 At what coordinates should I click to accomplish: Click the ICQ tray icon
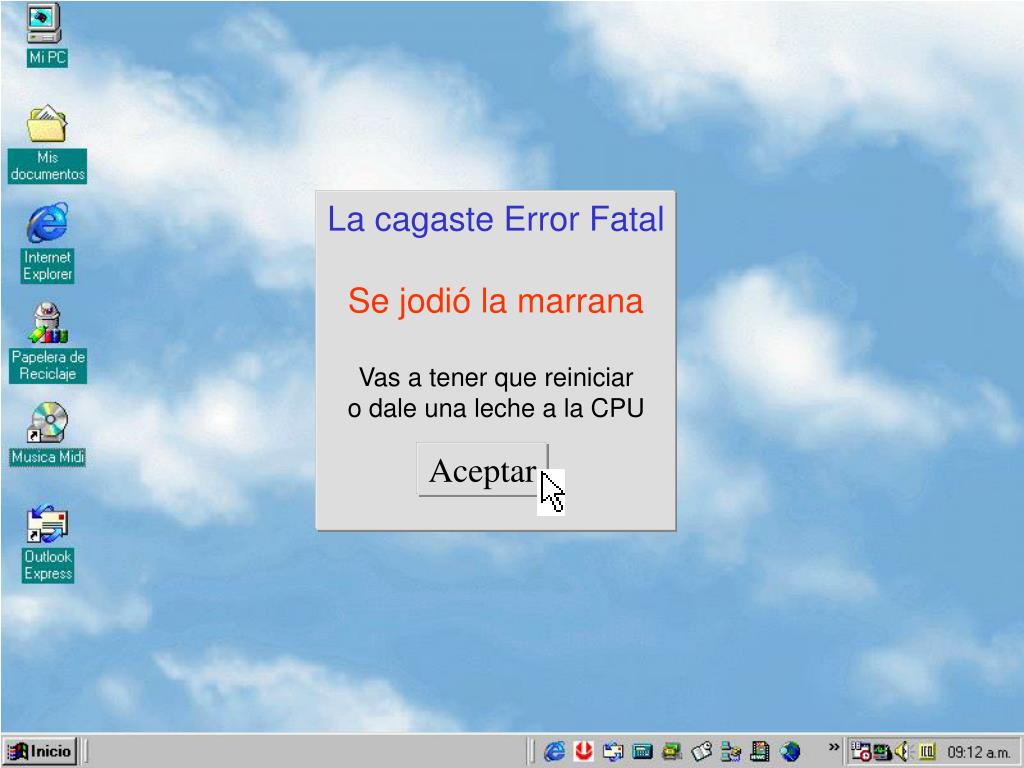point(927,752)
